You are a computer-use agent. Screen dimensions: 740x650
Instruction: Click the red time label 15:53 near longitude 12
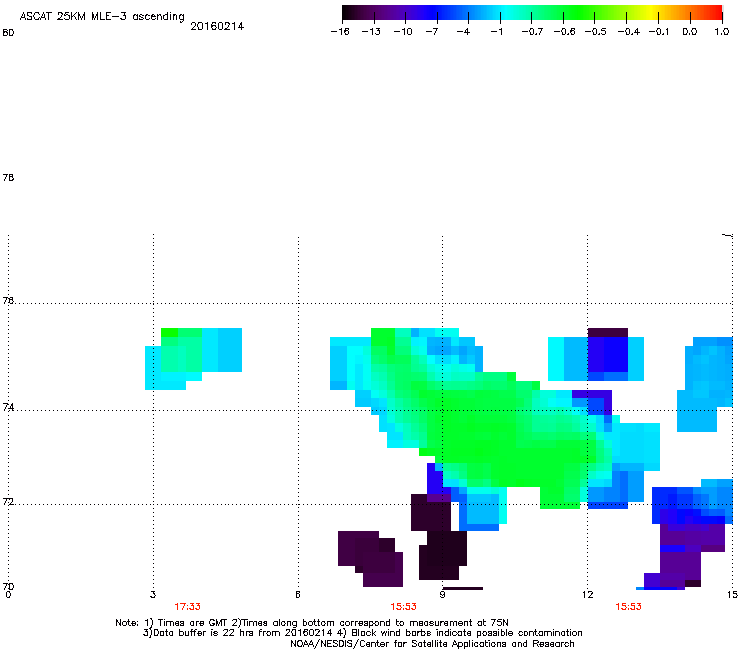(628, 607)
